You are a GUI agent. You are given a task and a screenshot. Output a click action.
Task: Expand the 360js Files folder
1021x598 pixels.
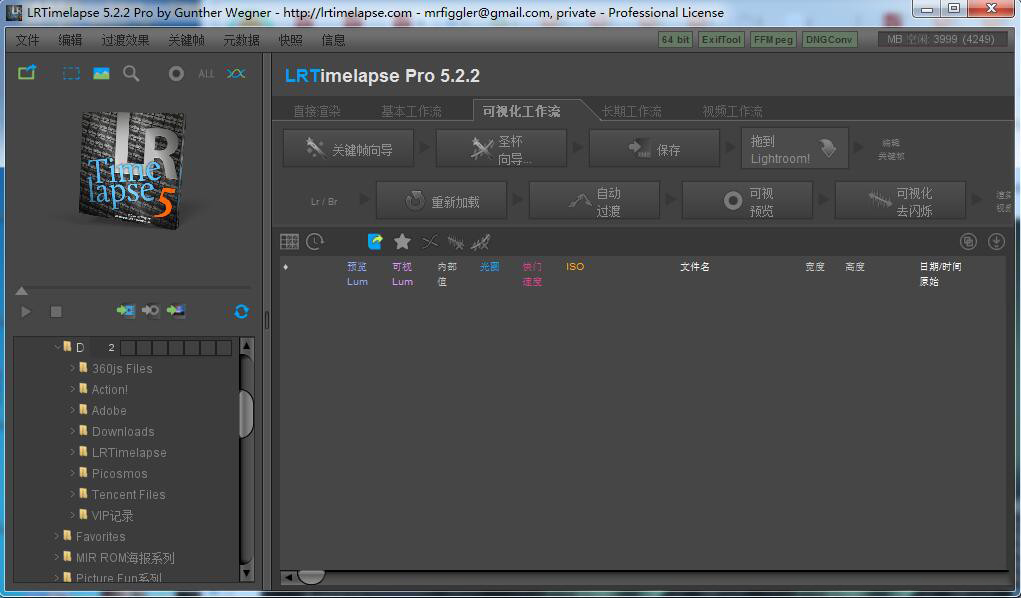pos(72,369)
